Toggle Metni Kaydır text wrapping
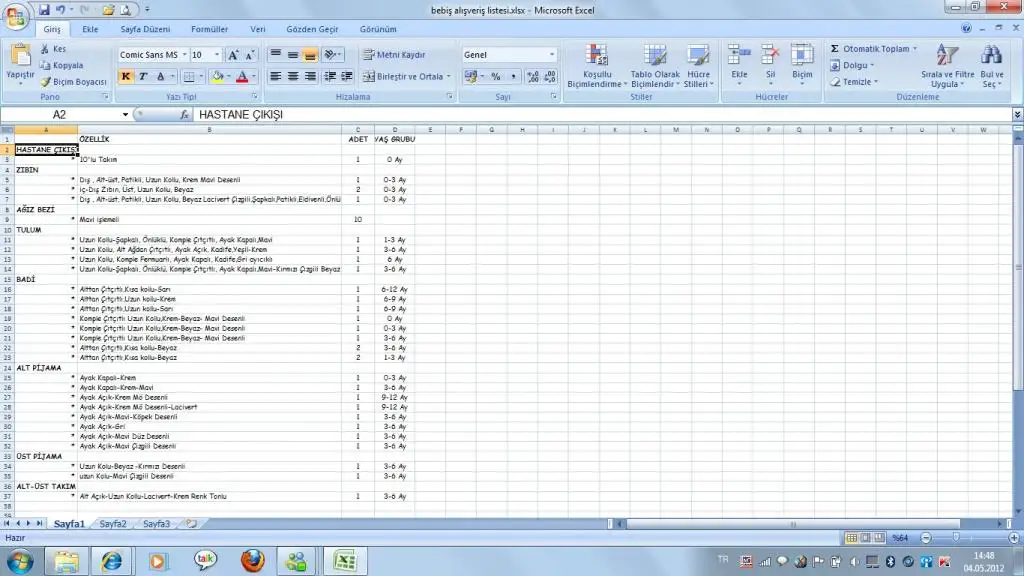The image size is (1024, 576). (x=394, y=55)
